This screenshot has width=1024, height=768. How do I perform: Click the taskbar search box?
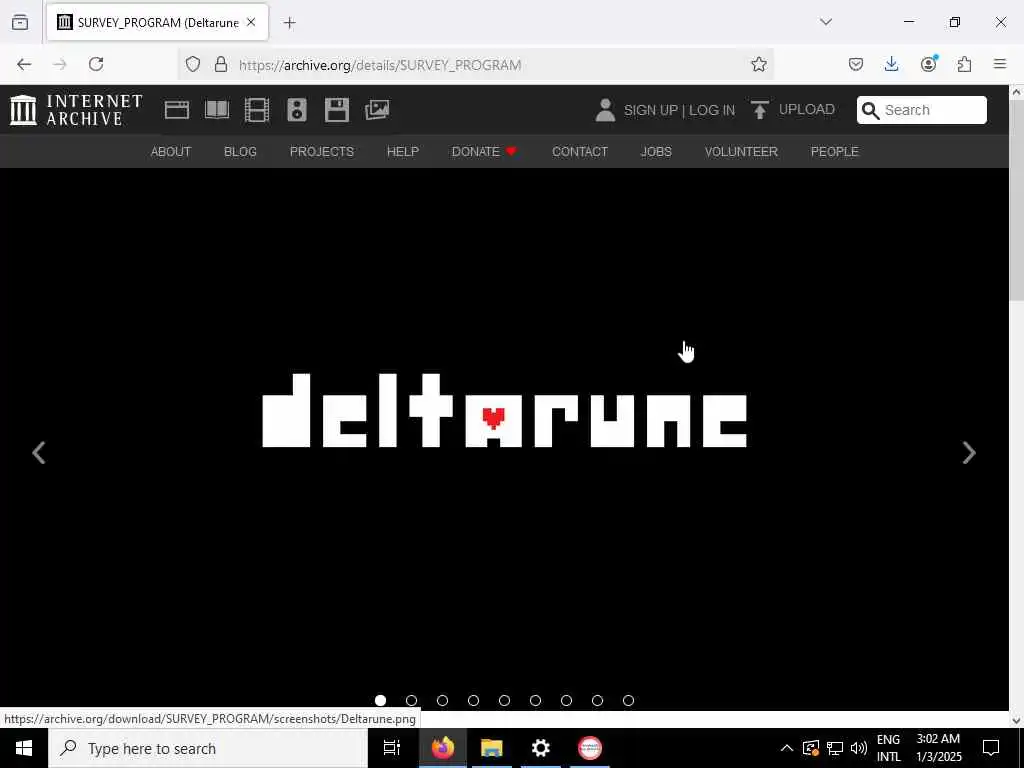tap(208, 748)
